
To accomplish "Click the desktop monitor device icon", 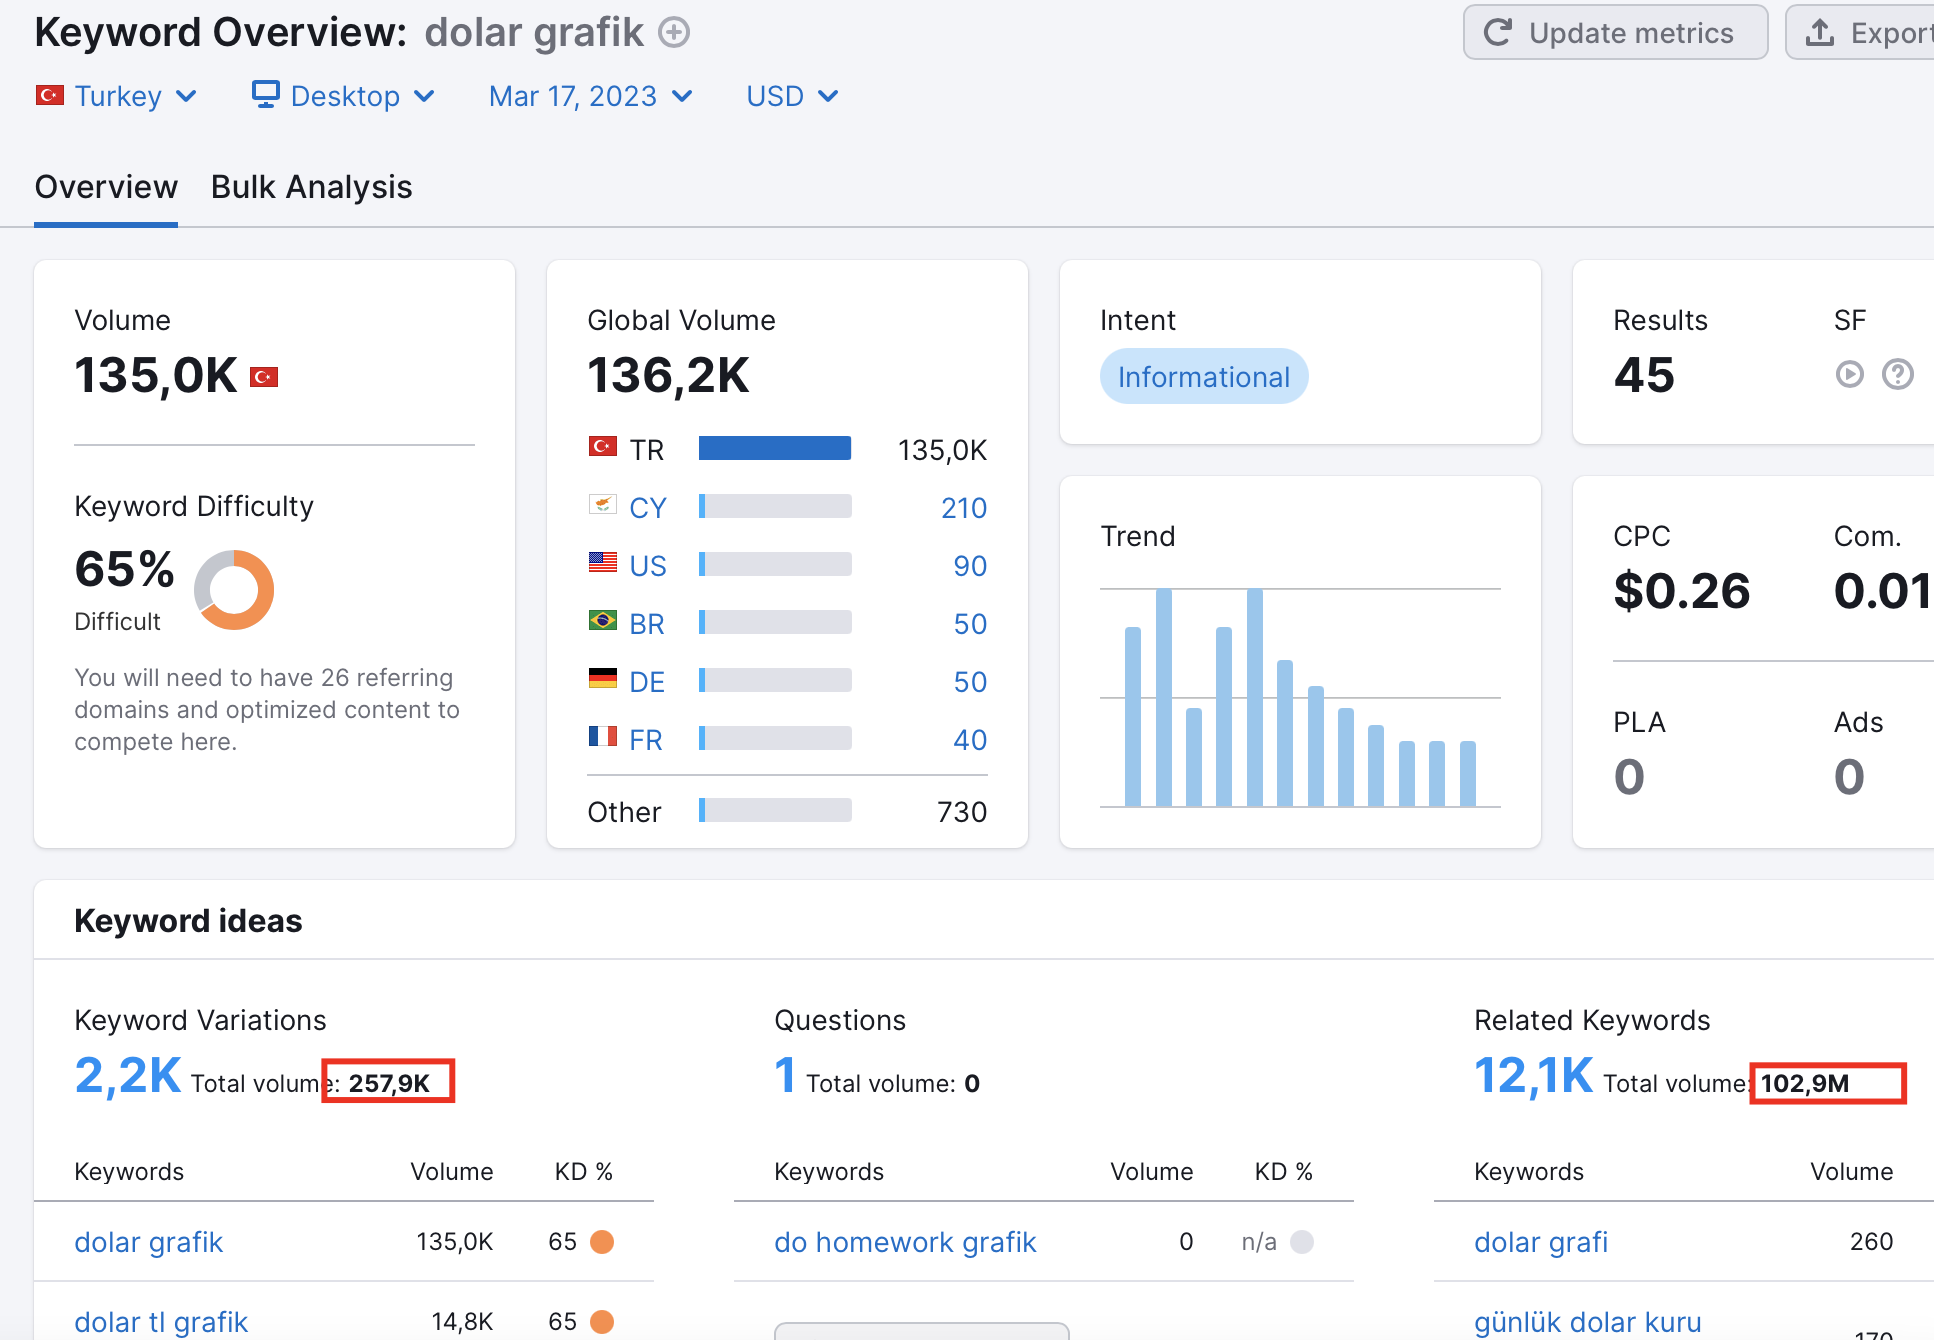I will tap(265, 94).
